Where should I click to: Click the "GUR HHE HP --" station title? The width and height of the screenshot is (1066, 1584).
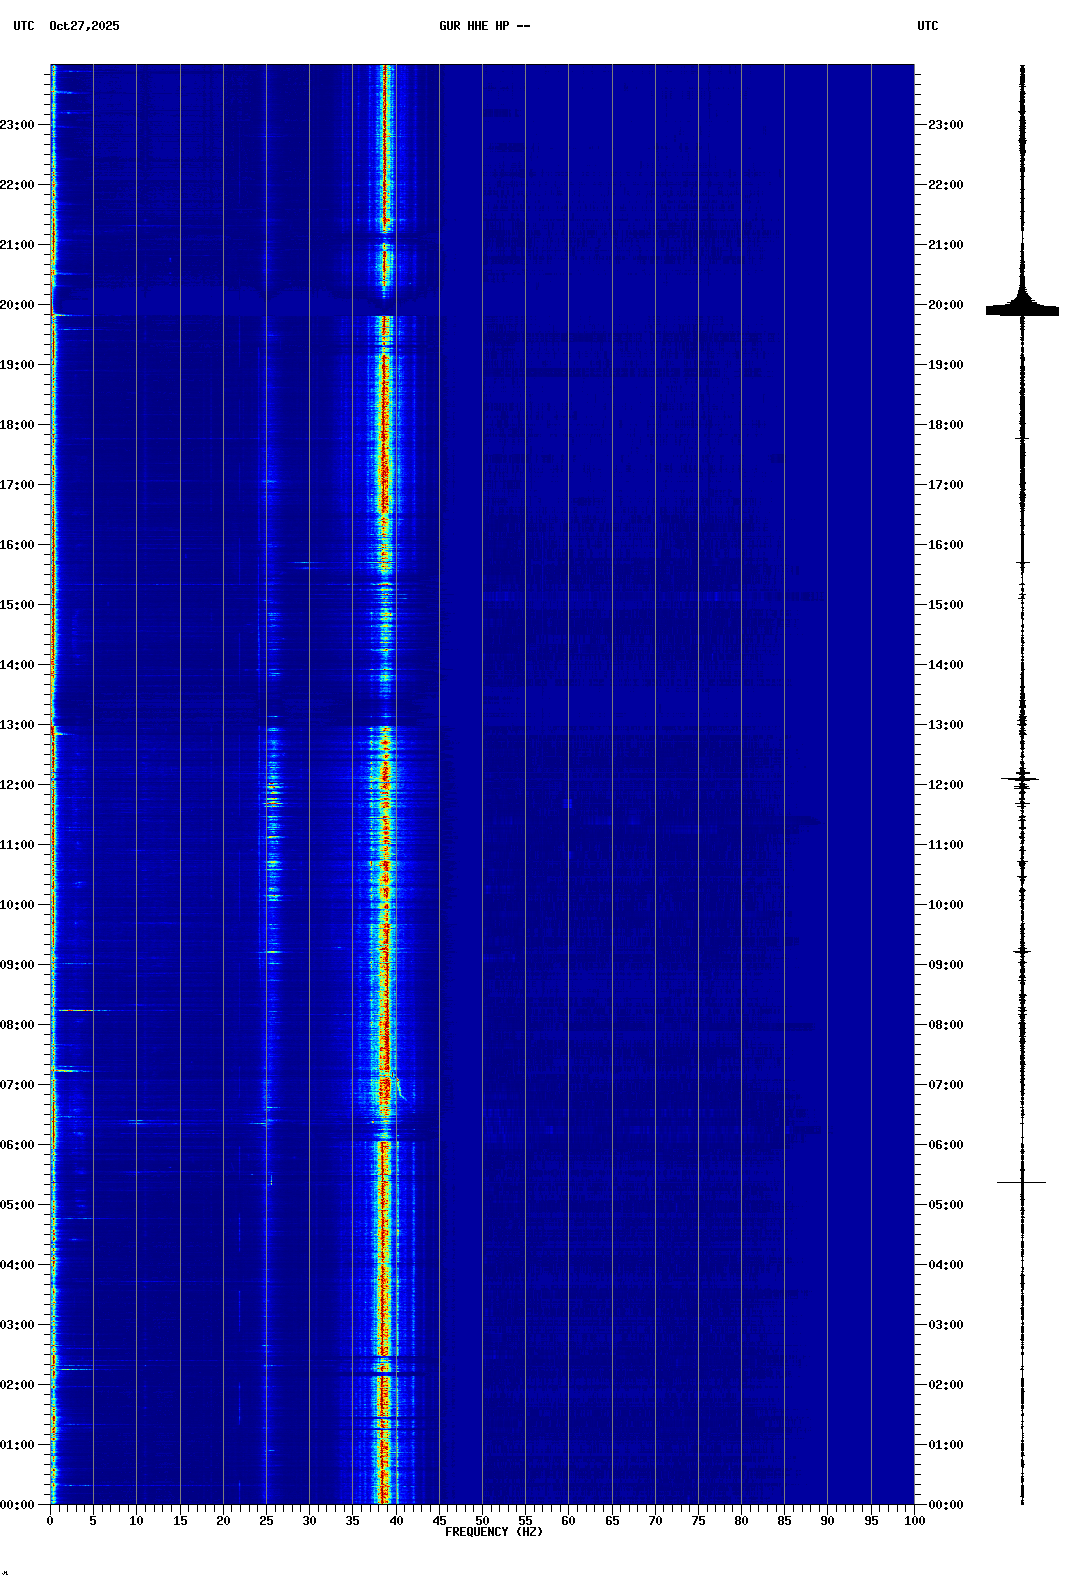coord(484,26)
